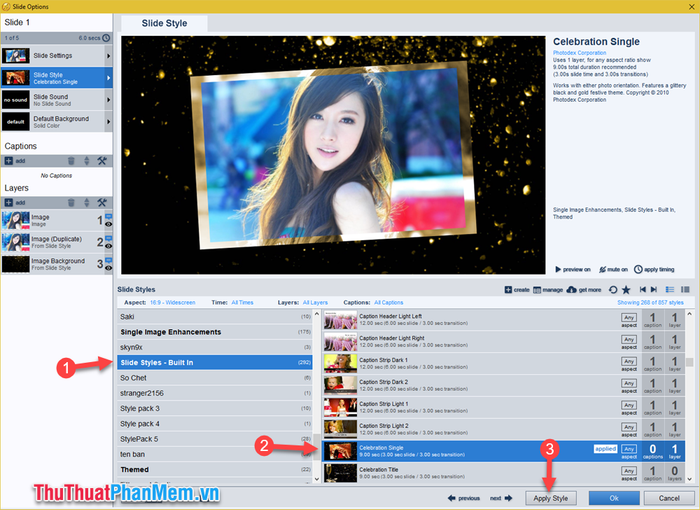Select Image Background layer thumbnail

[16, 264]
